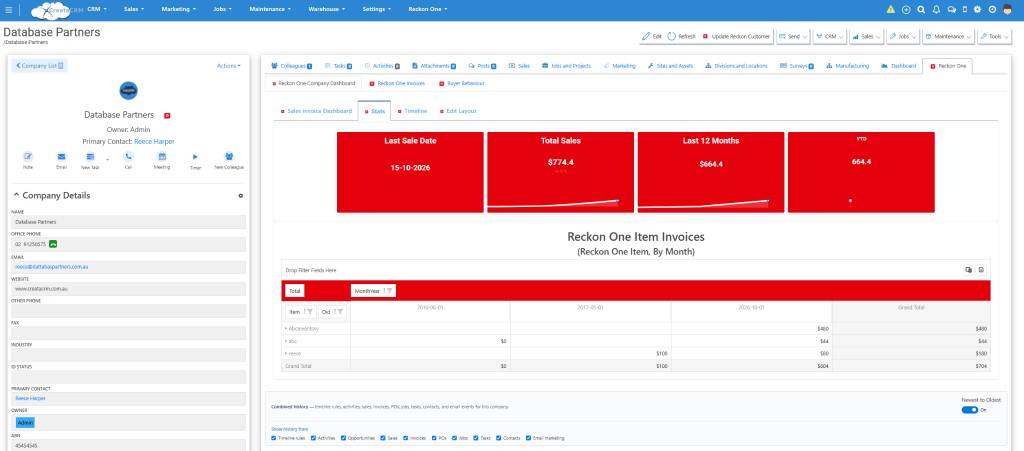
Task: Open the Item field filter
Action: [311, 312]
